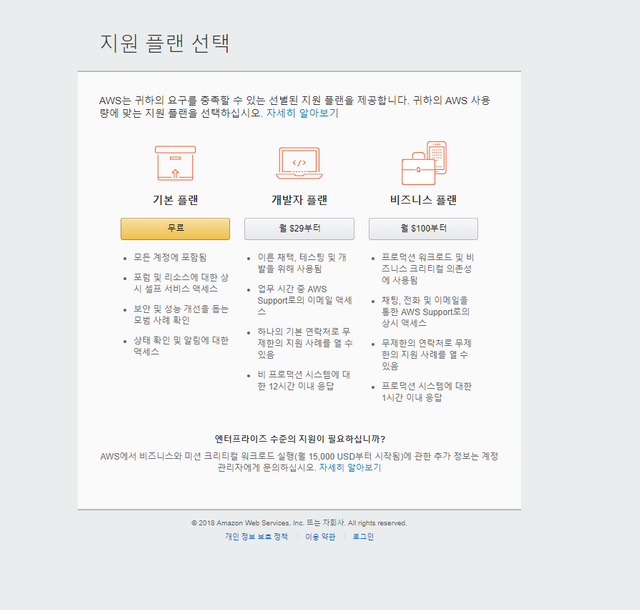Click the 개발자 플랜 heading

click(x=299, y=200)
